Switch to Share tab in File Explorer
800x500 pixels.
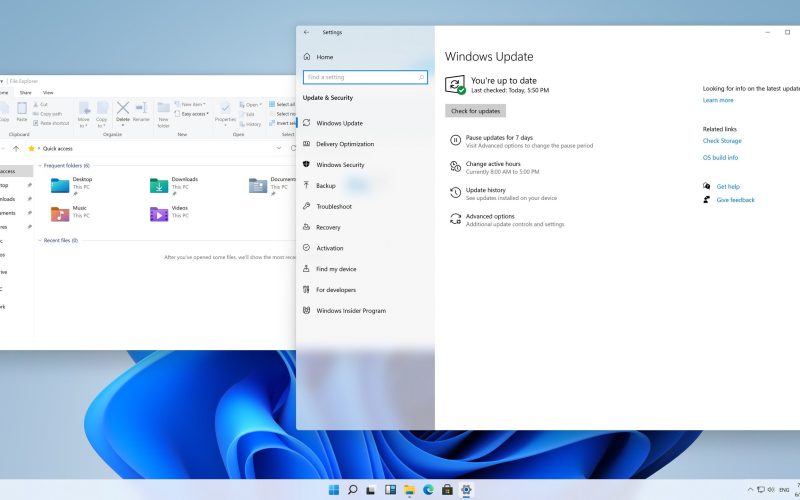(26, 93)
